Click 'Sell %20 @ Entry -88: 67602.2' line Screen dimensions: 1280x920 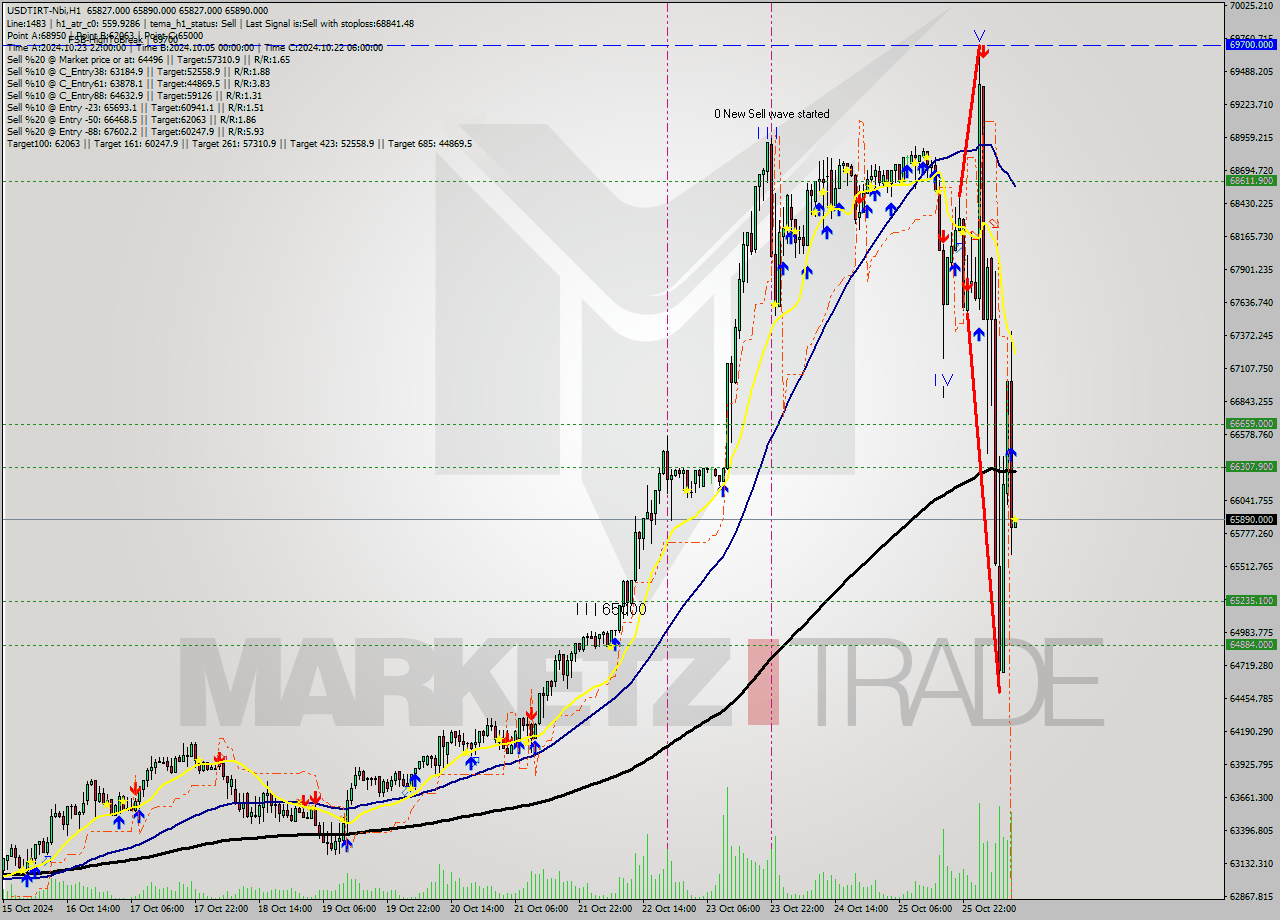click(135, 131)
